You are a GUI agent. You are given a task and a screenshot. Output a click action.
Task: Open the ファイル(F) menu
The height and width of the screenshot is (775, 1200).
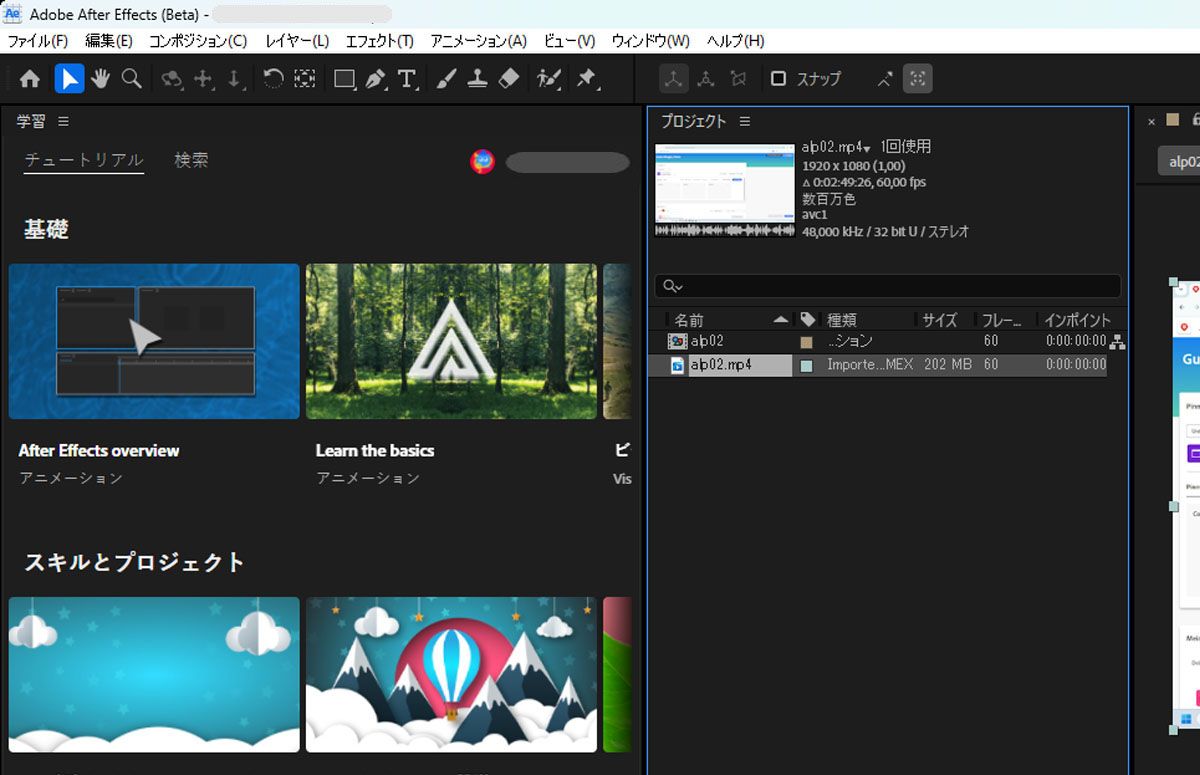tap(38, 41)
